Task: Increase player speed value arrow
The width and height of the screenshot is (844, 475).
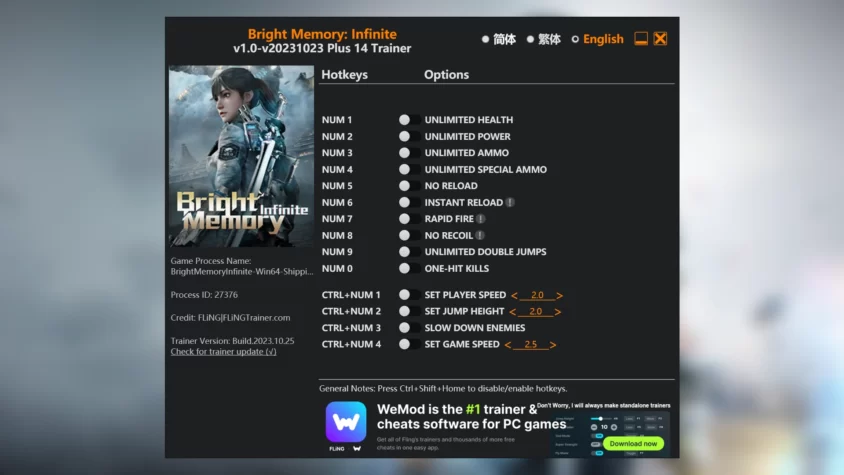Action: (x=560, y=295)
